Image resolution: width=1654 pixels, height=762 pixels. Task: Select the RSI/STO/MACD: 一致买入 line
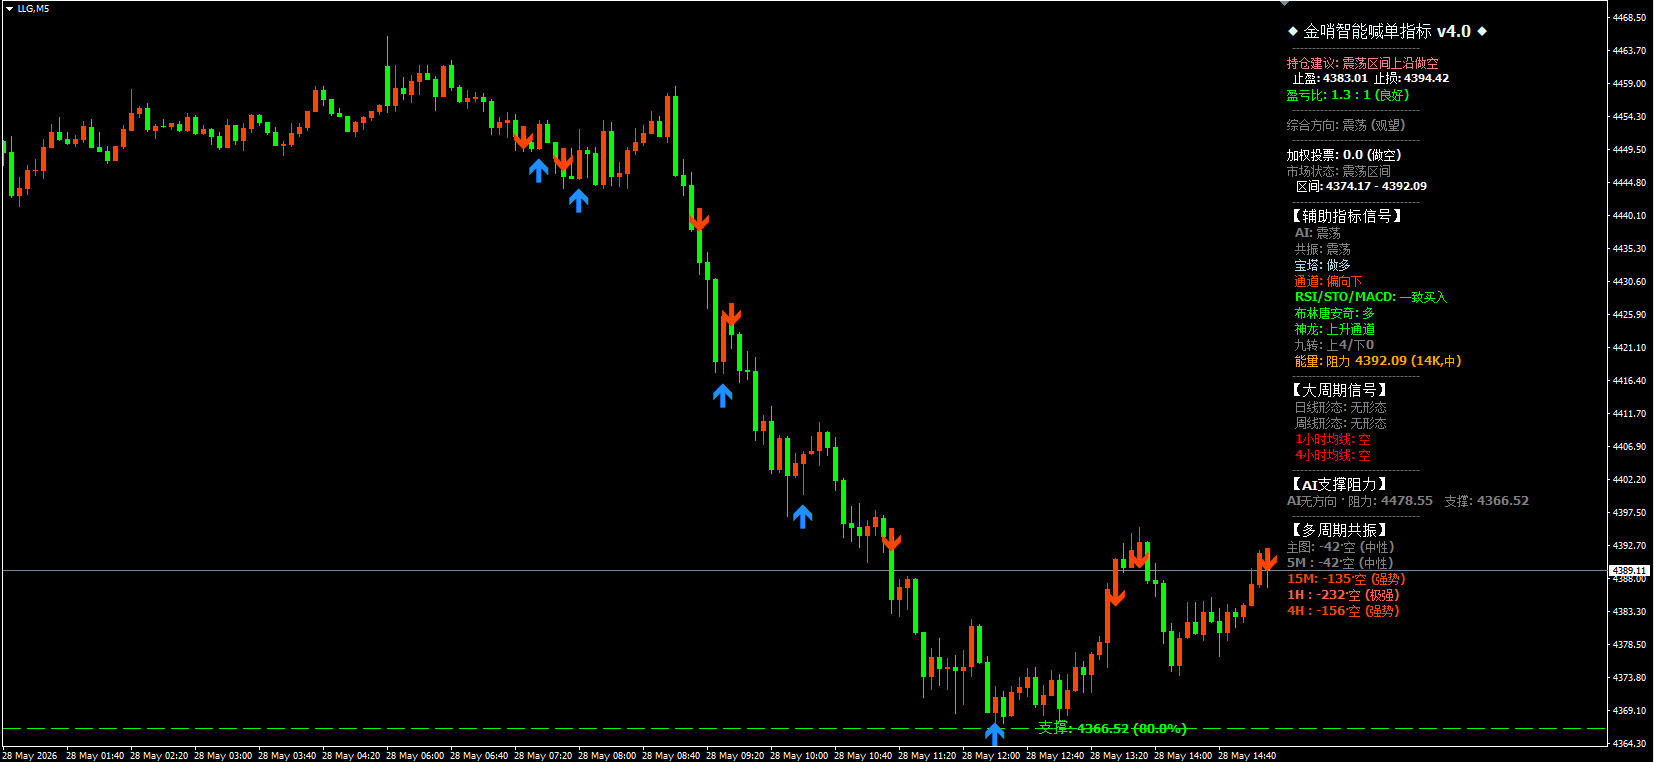pyautogui.click(x=1371, y=297)
